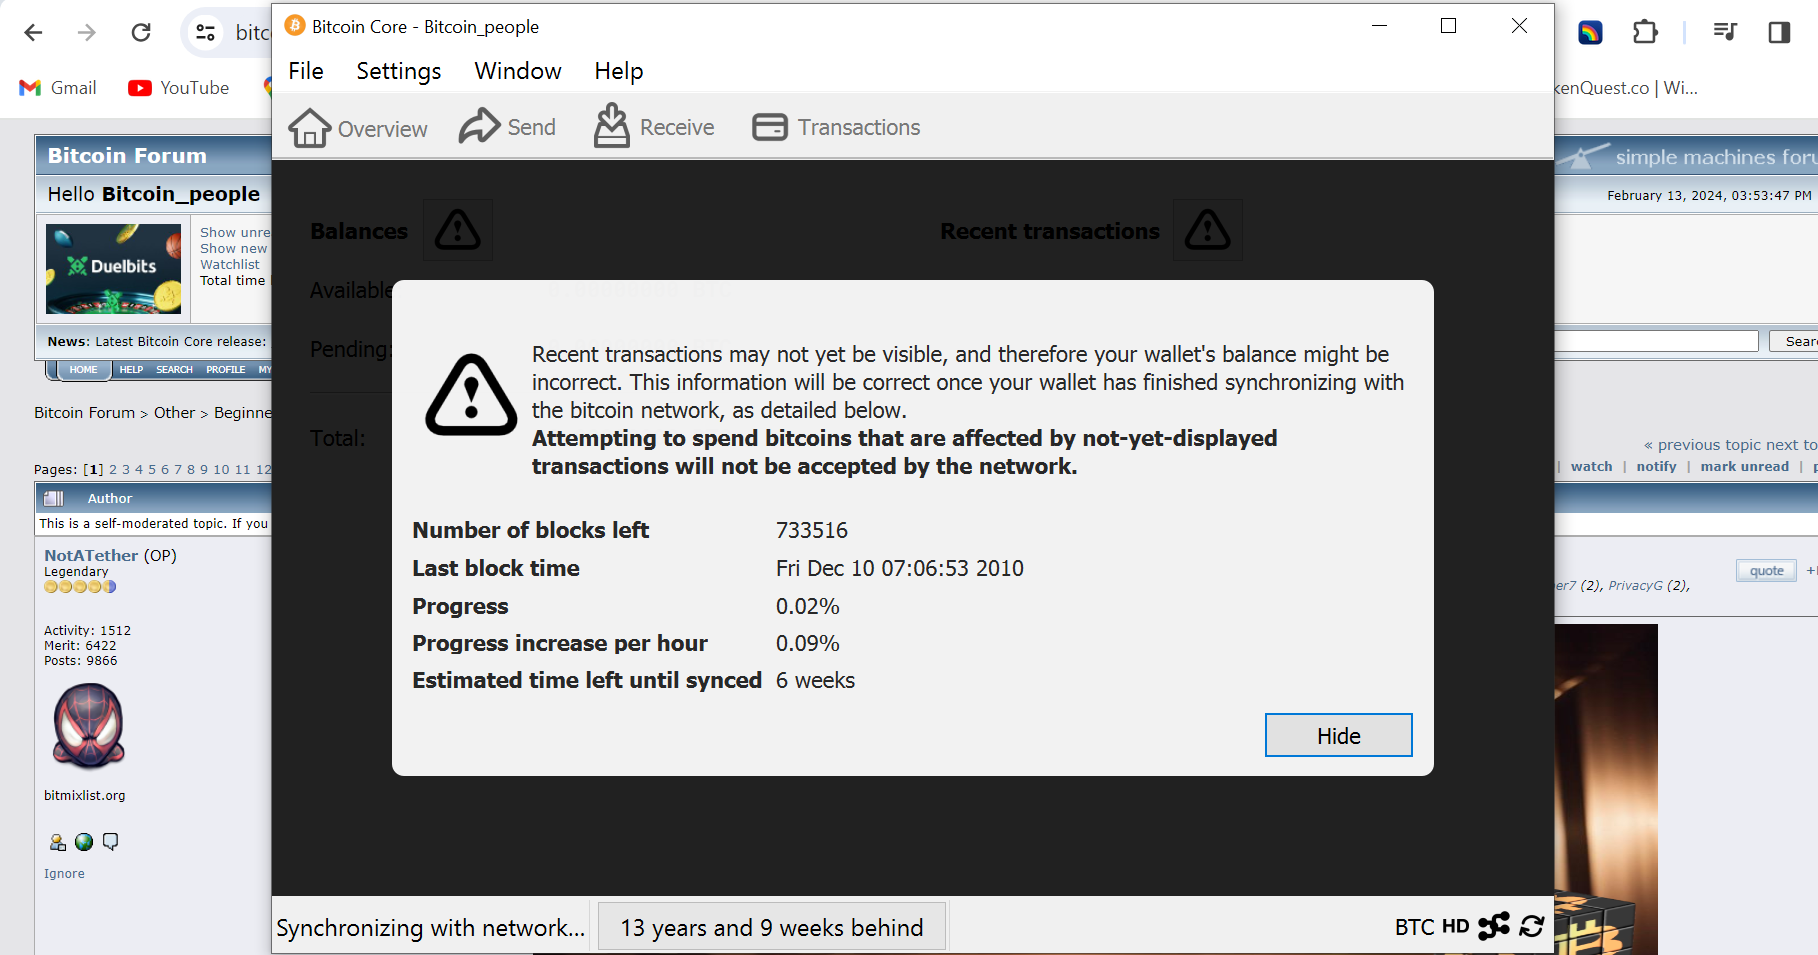Click the sync progress bar showing years behind
1818x955 pixels.
tap(772, 927)
